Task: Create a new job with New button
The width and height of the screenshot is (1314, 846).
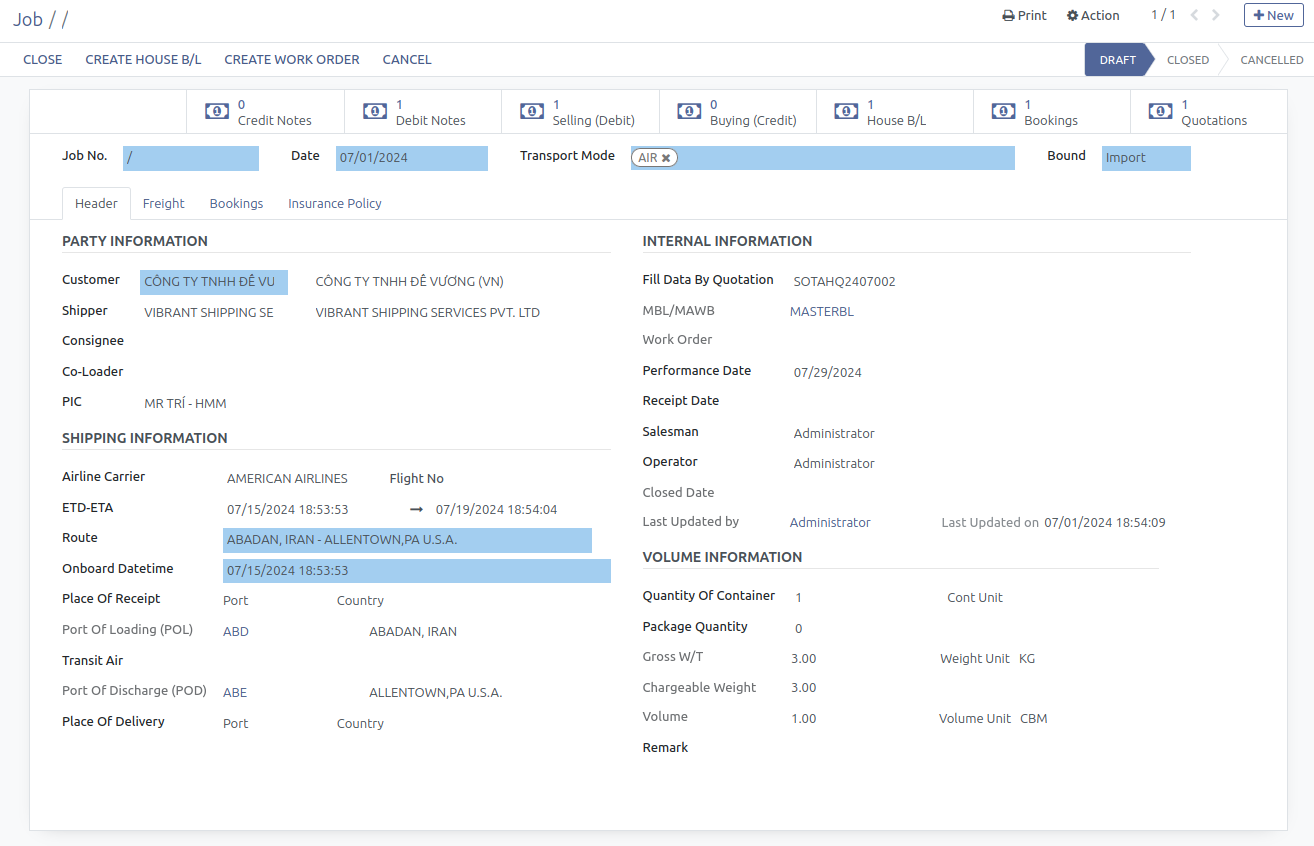Action: [1273, 15]
